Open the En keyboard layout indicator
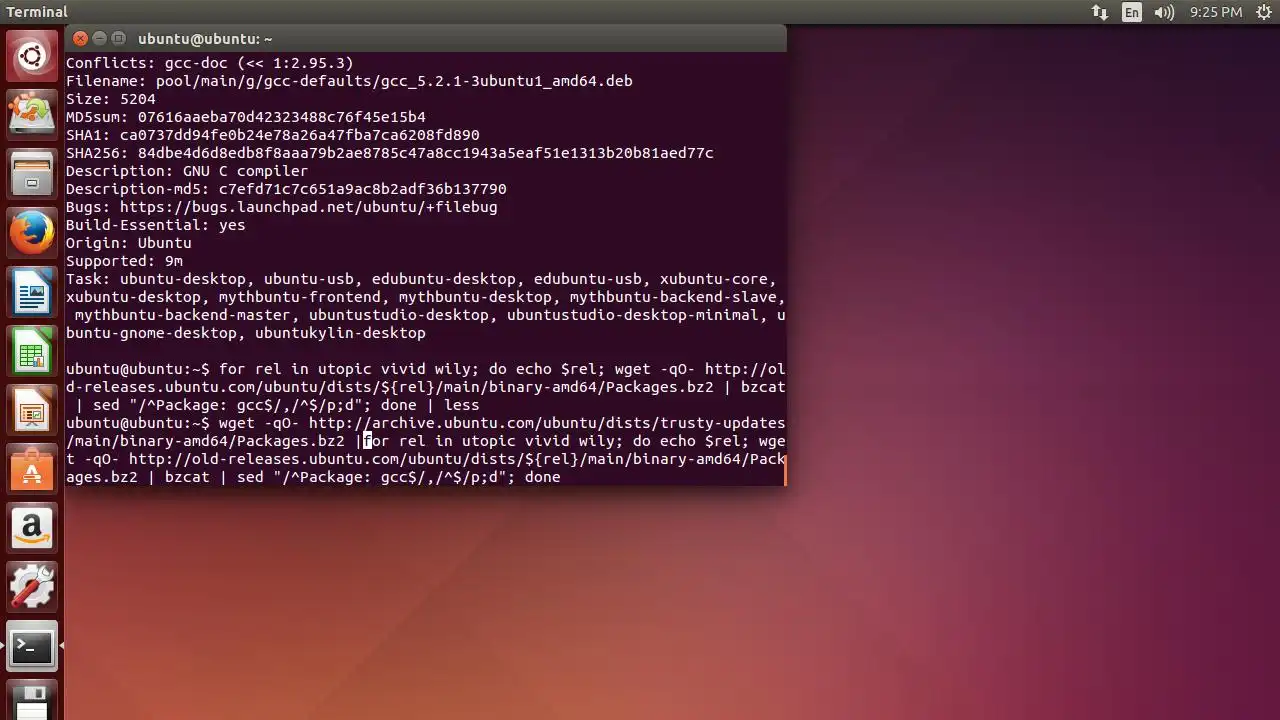 (1132, 12)
